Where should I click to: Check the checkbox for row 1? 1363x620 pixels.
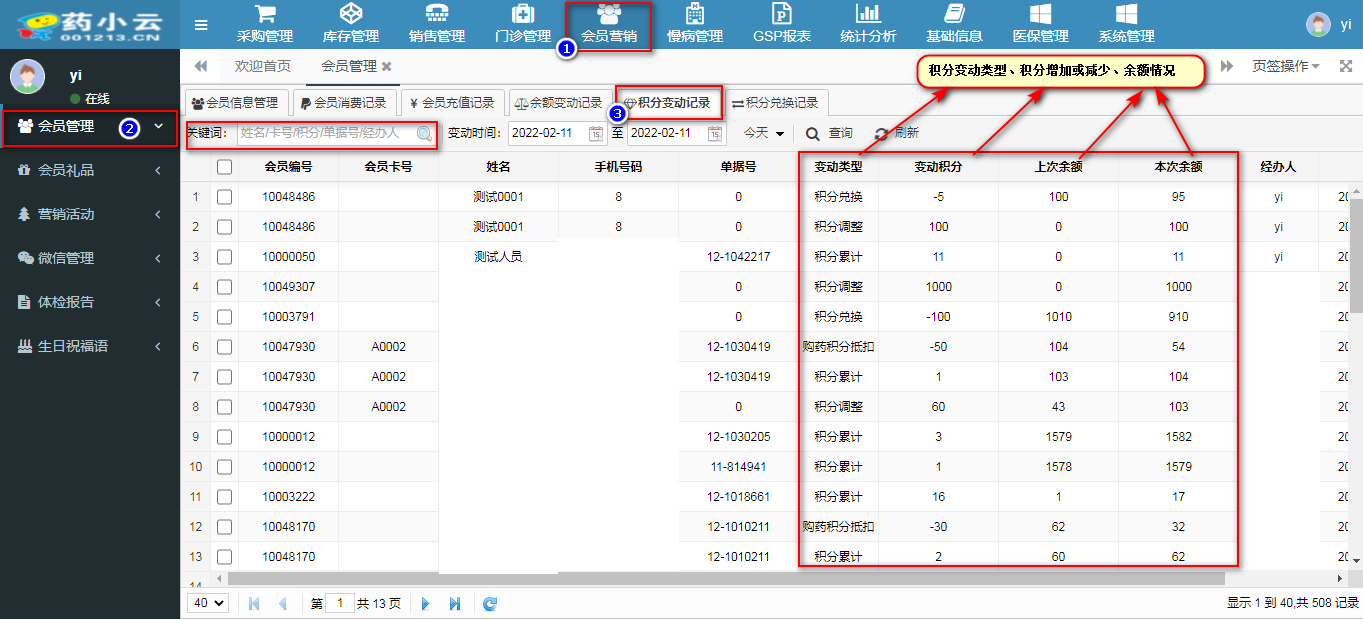click(x=224, y=197)
